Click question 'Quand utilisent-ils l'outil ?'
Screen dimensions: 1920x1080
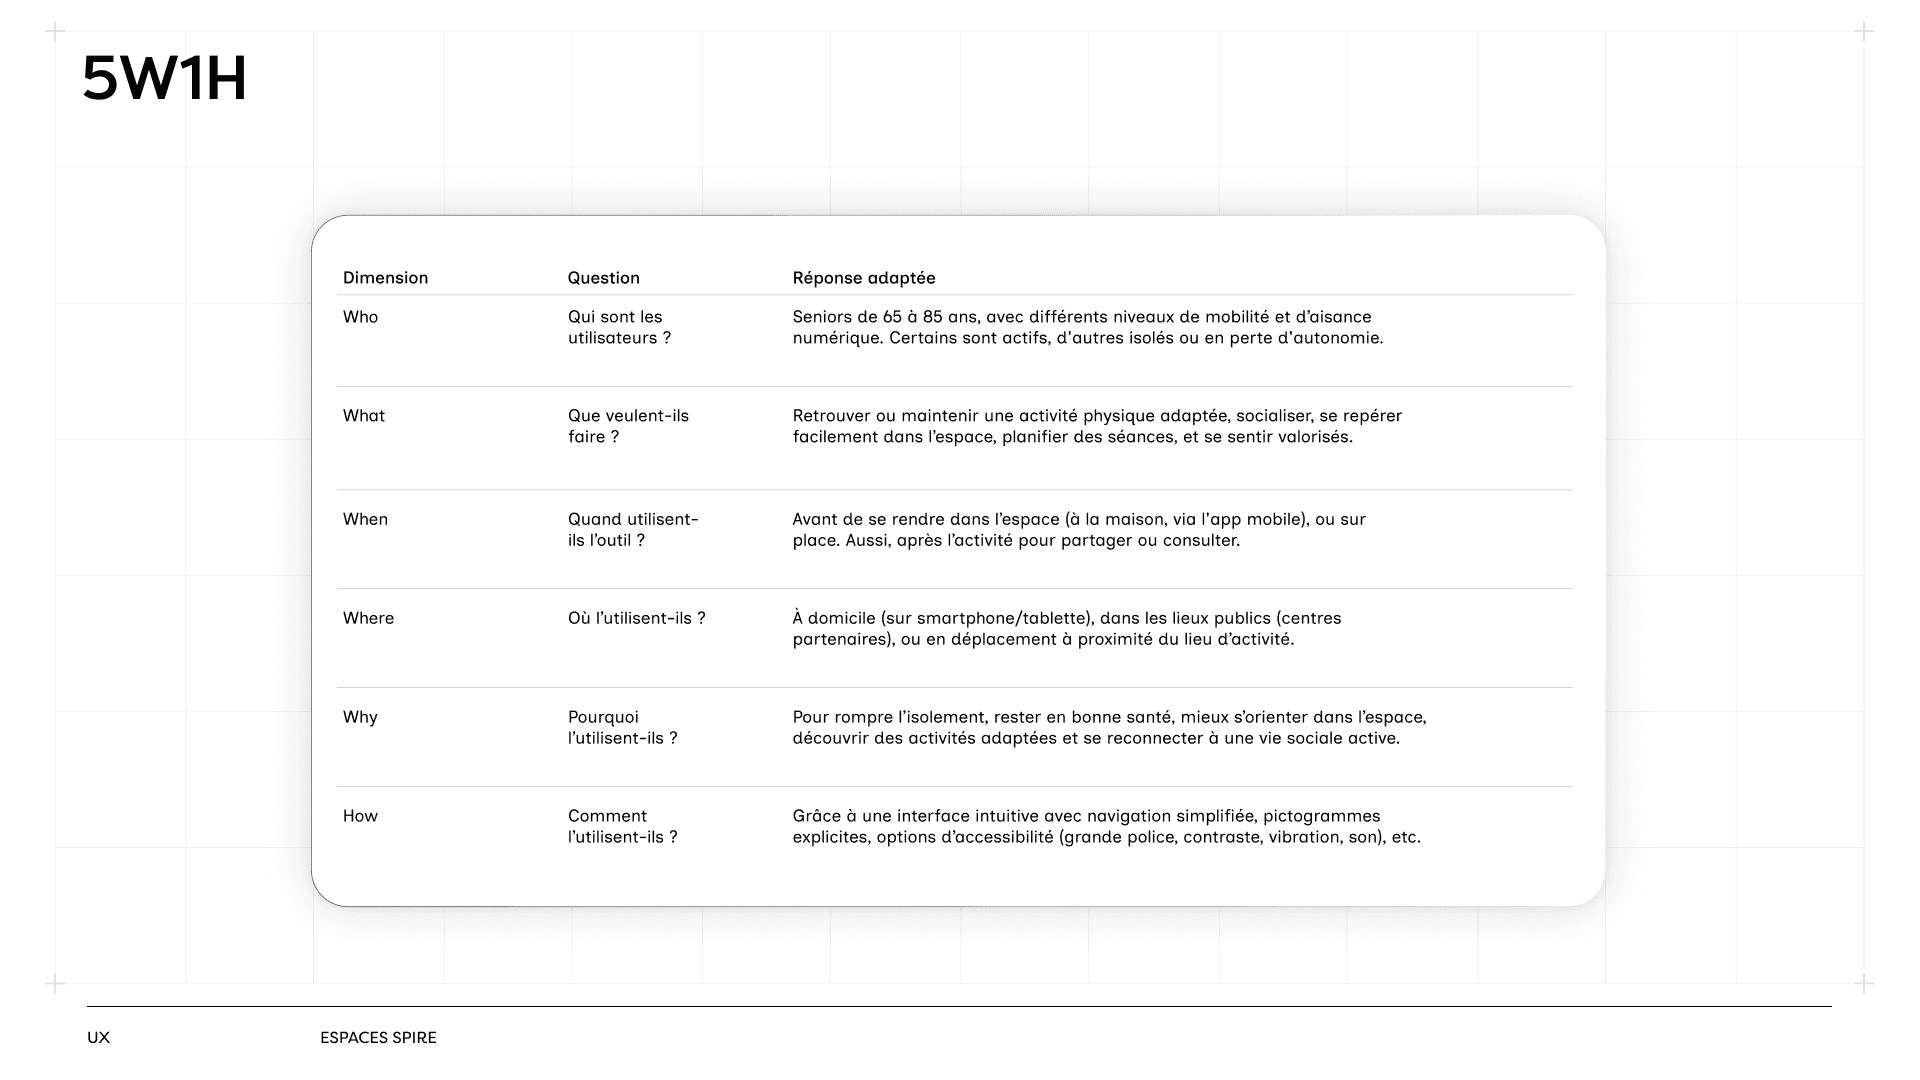633,529
